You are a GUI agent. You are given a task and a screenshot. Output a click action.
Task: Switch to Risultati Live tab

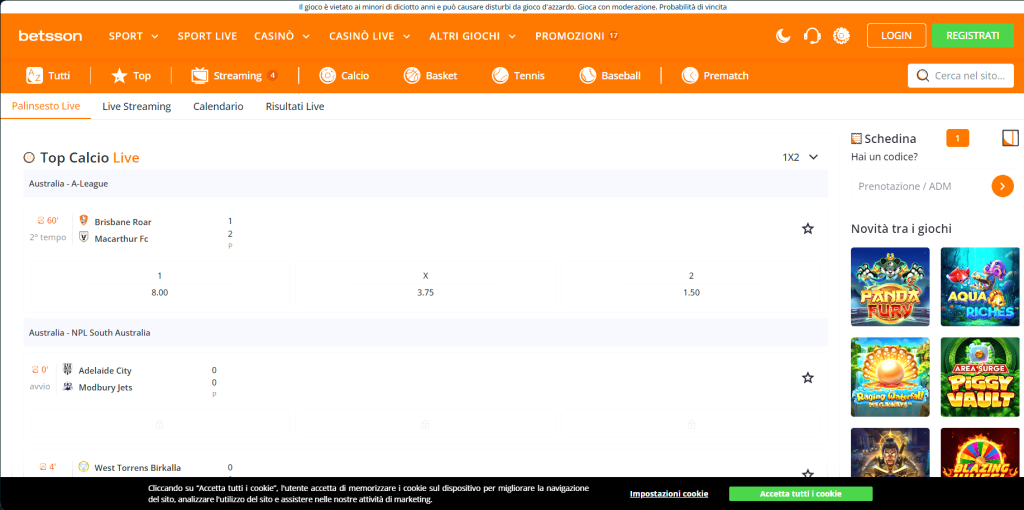point(295,106)
